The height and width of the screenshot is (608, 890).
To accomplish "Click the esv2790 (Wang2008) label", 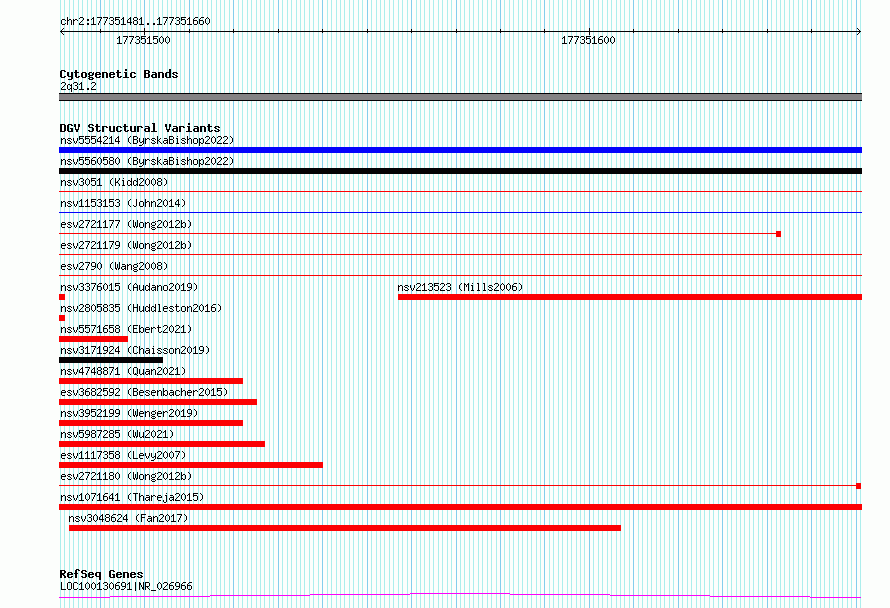I will point(114,266).
